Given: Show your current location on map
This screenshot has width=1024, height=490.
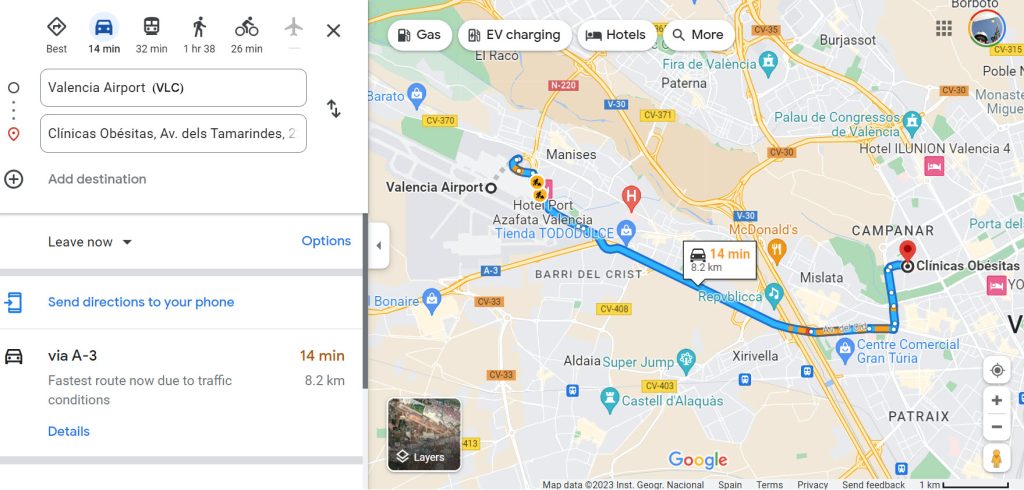Looking at the screenshot, I should [997, 370].
